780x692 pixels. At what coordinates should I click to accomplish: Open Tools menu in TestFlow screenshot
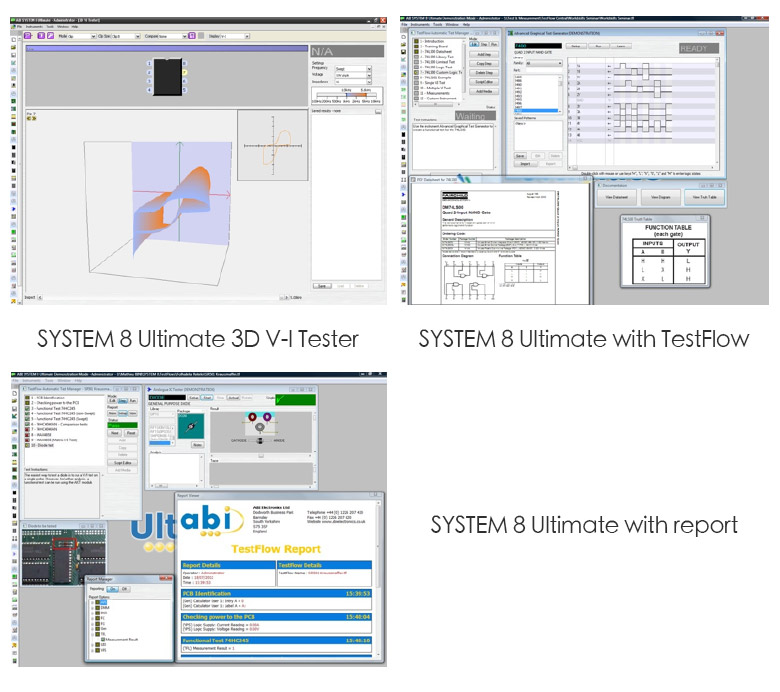(438, 24)
